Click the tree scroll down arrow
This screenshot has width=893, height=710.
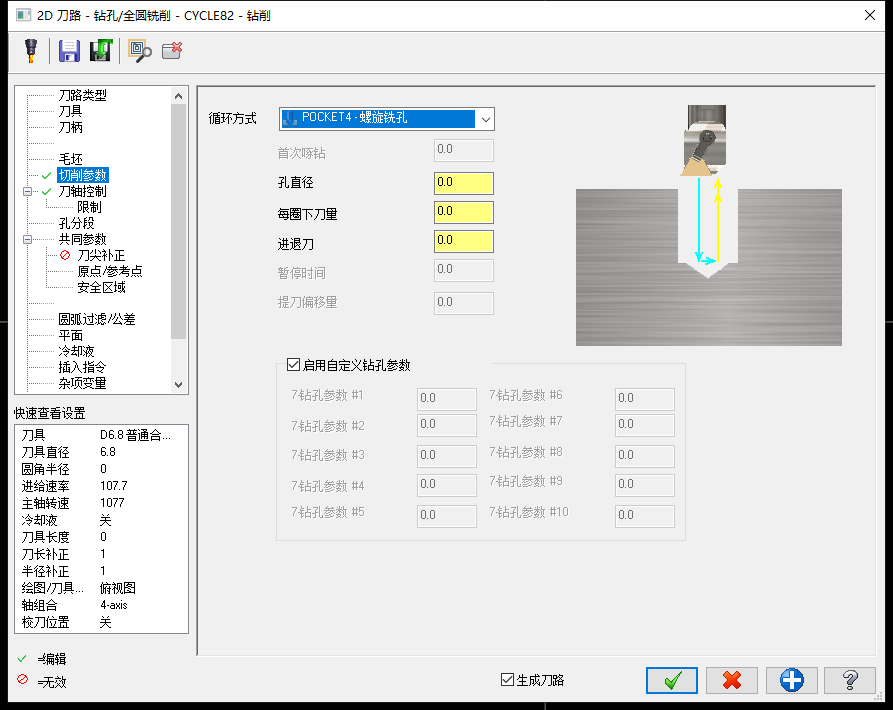(x=178, y=384)
